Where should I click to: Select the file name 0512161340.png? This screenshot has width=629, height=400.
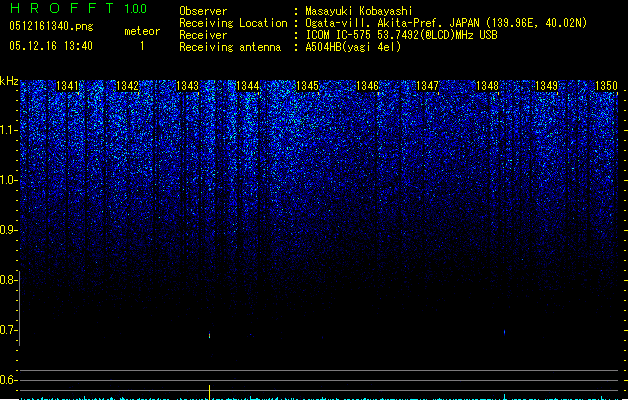coord(51,26)
